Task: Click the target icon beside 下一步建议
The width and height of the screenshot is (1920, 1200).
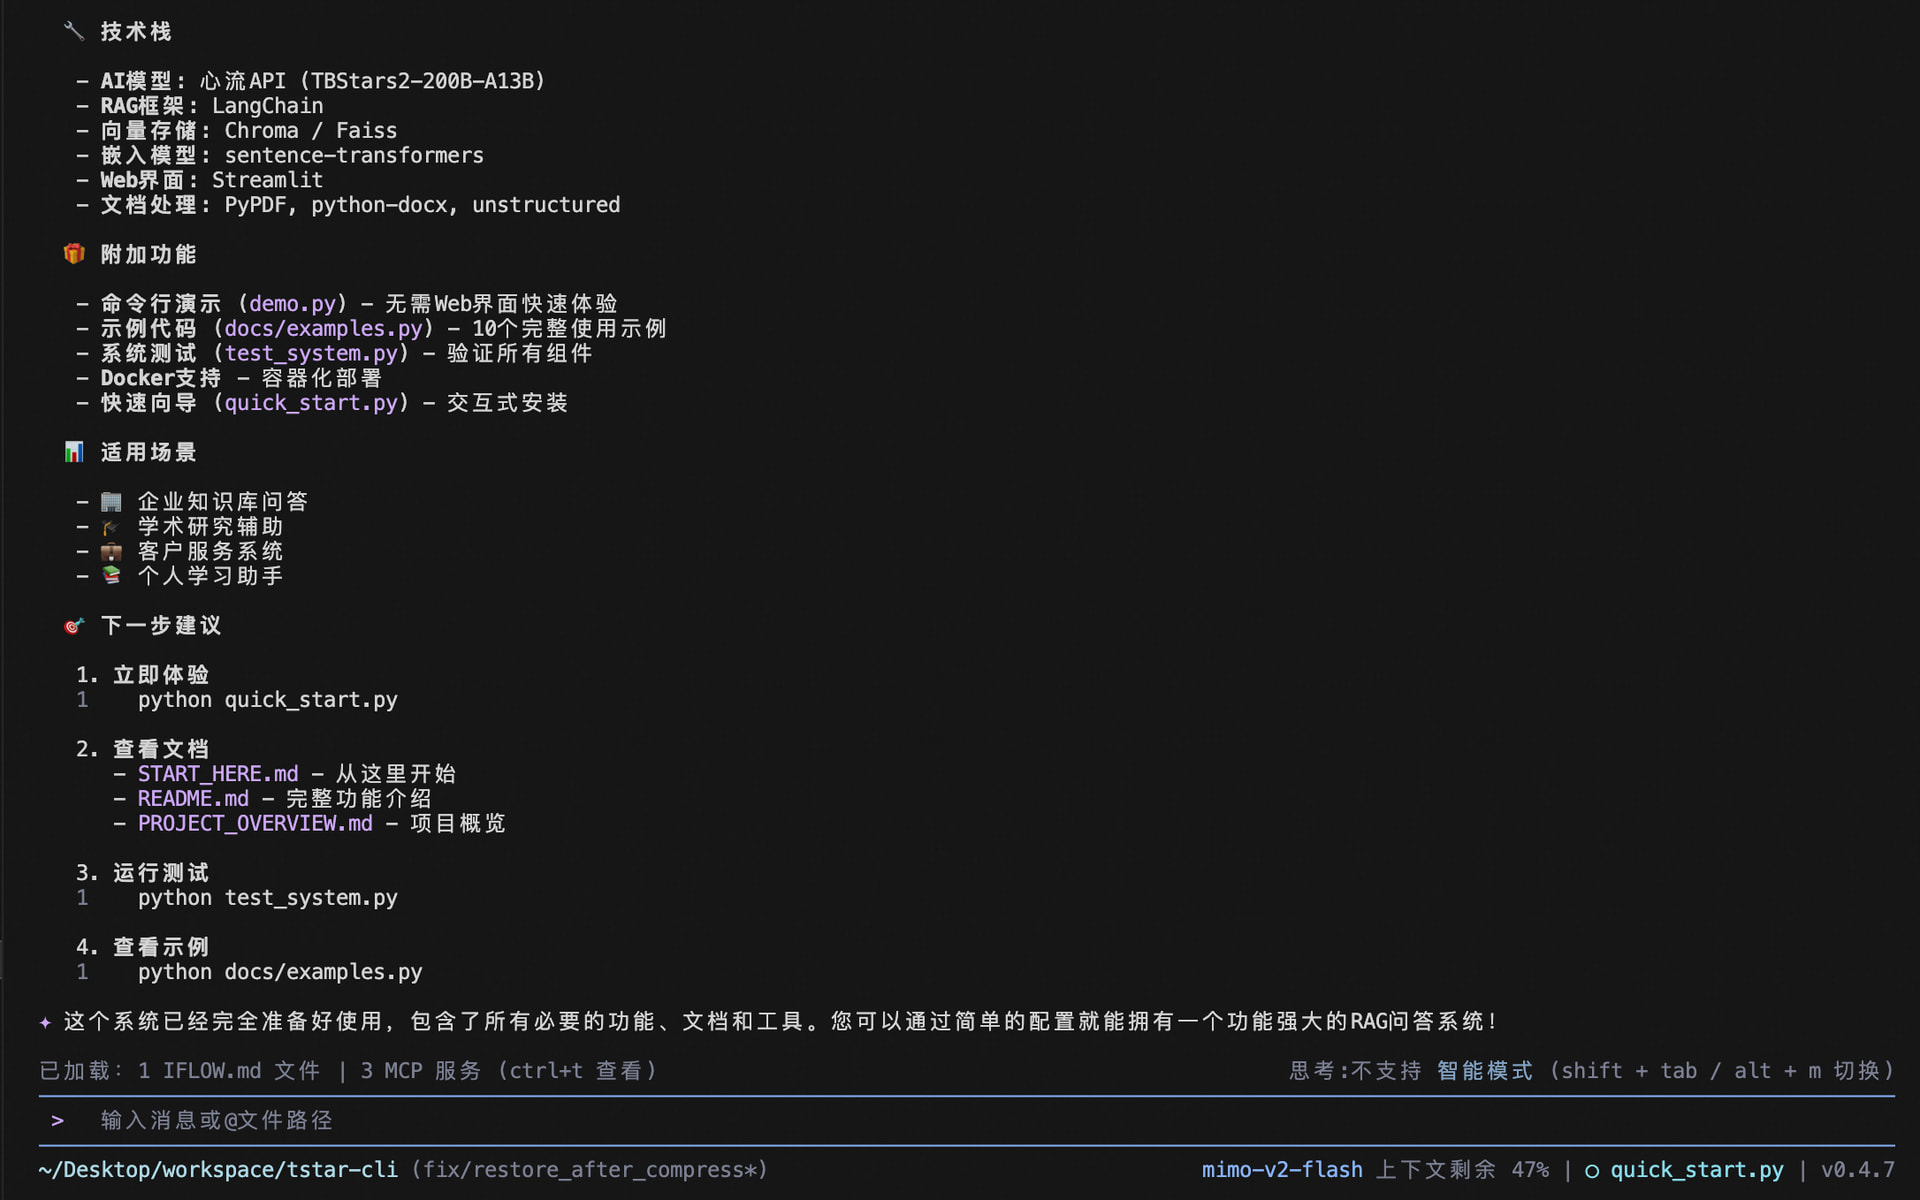Action: click(74, 626)
